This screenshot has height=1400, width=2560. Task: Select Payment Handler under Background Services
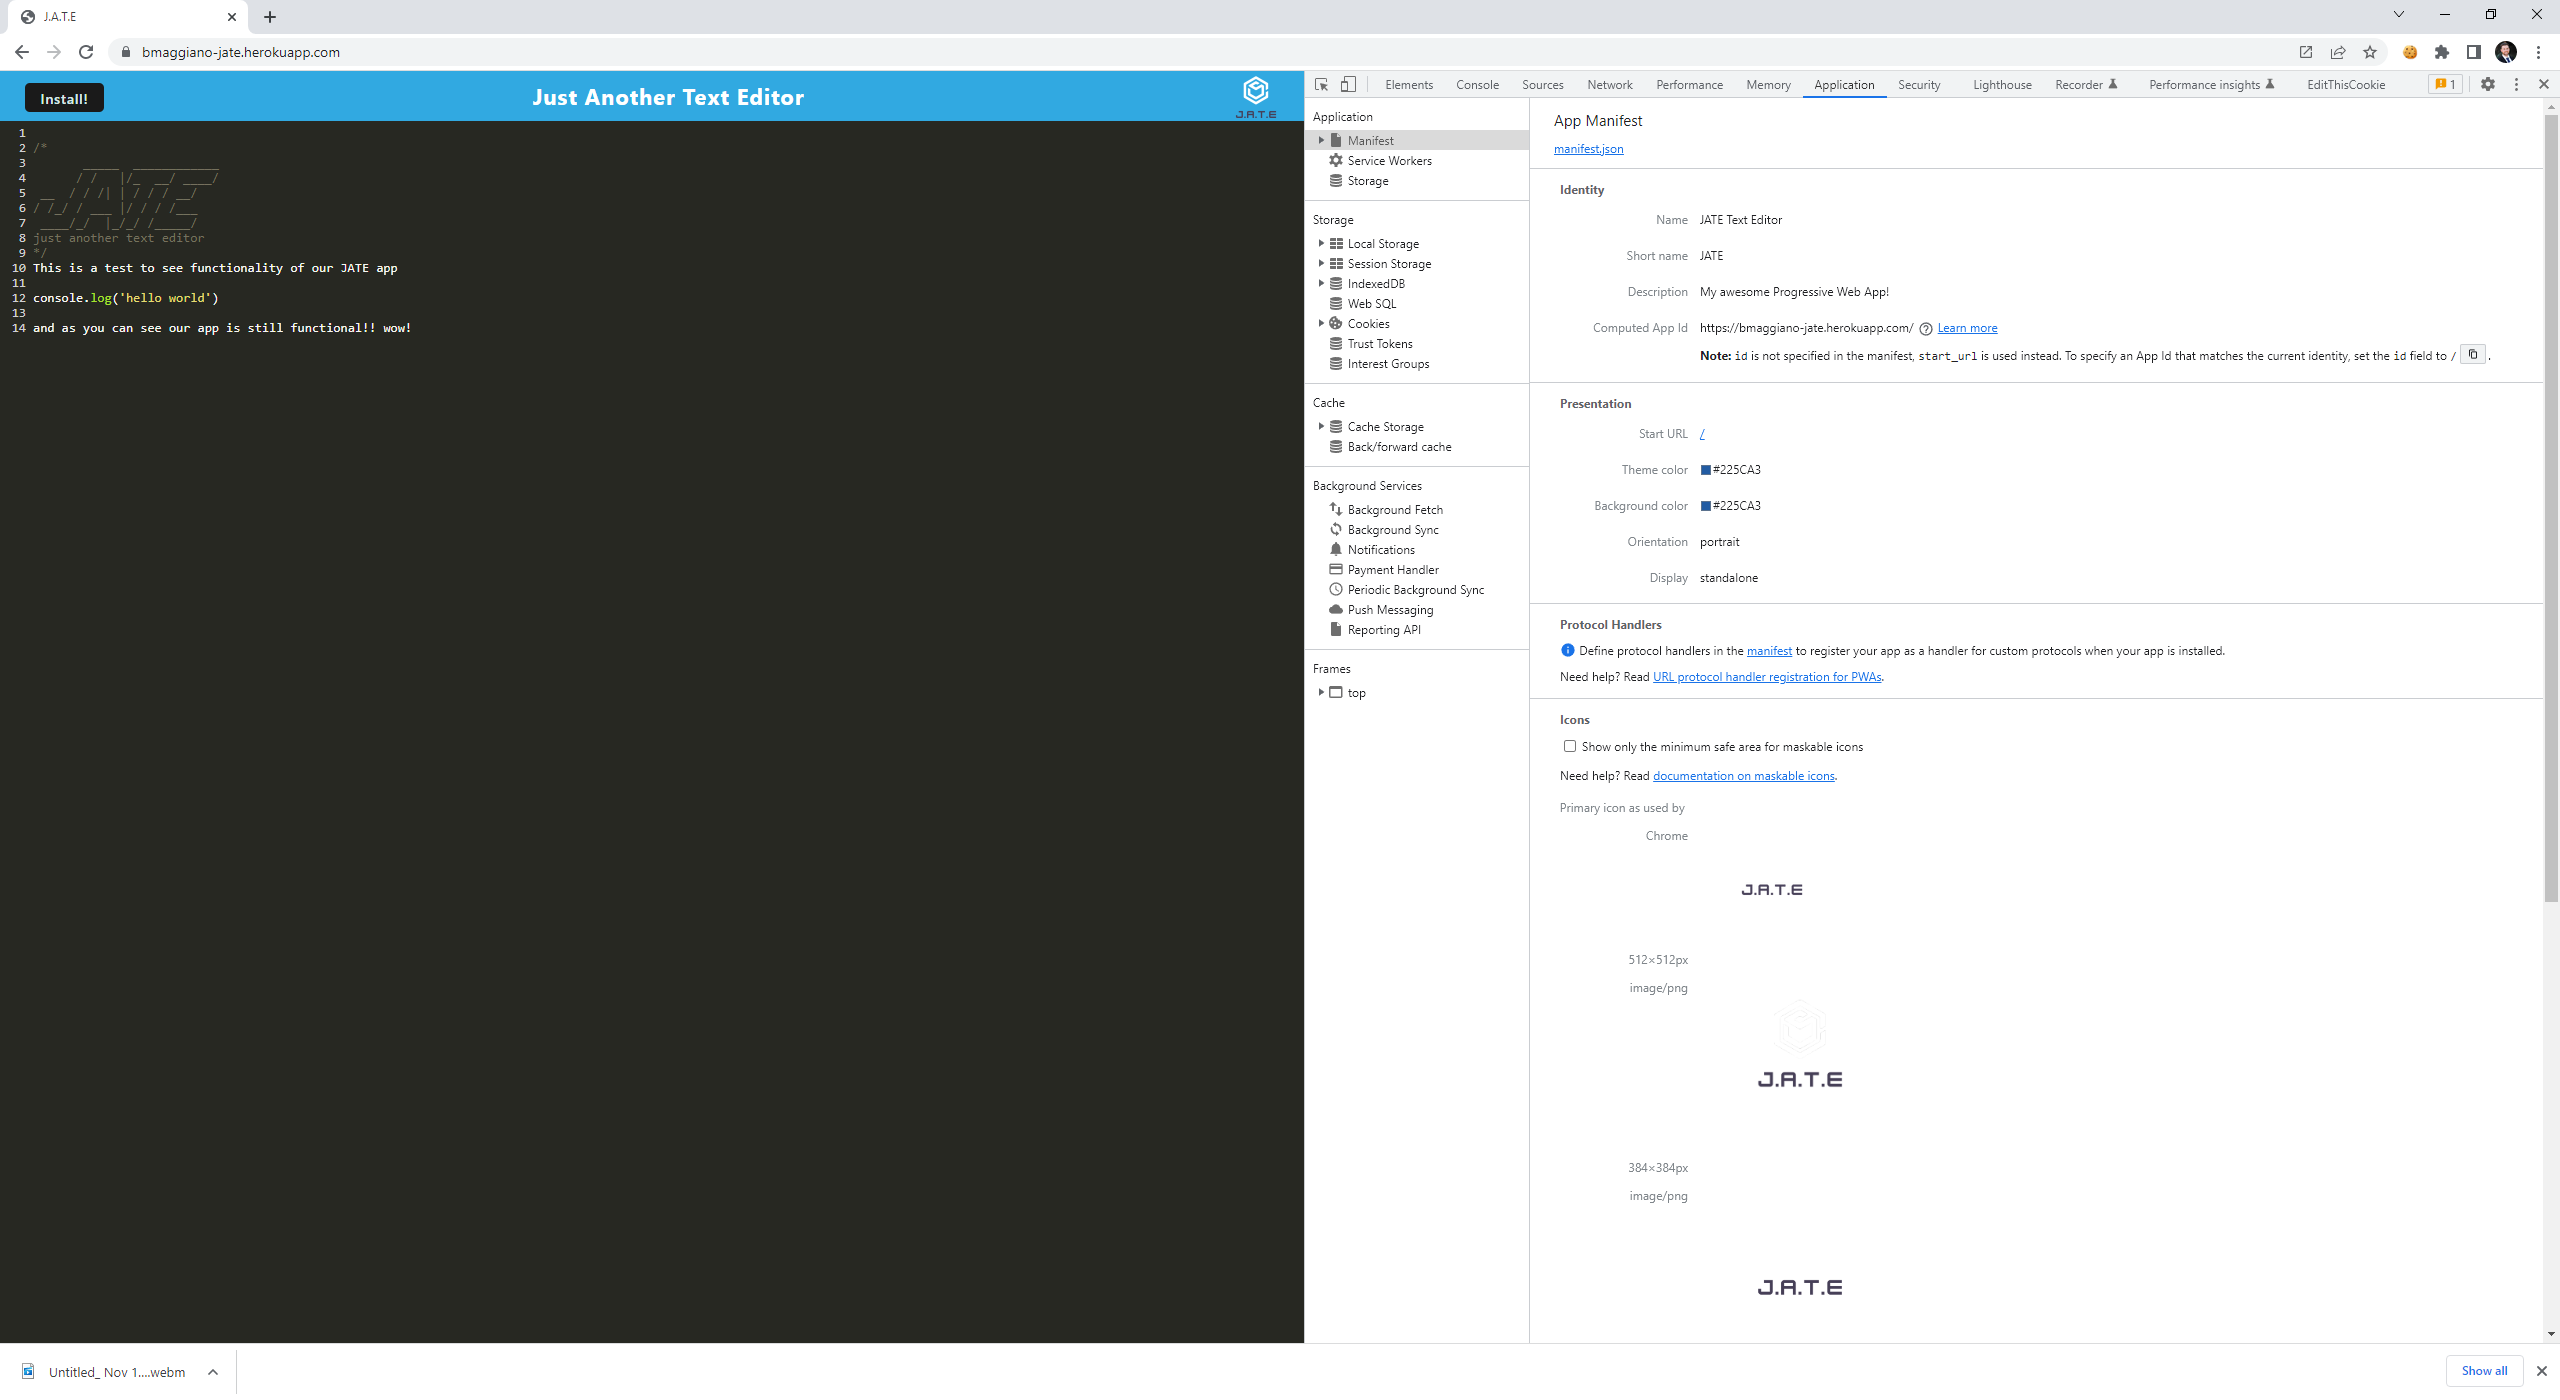click(1392, 569)
